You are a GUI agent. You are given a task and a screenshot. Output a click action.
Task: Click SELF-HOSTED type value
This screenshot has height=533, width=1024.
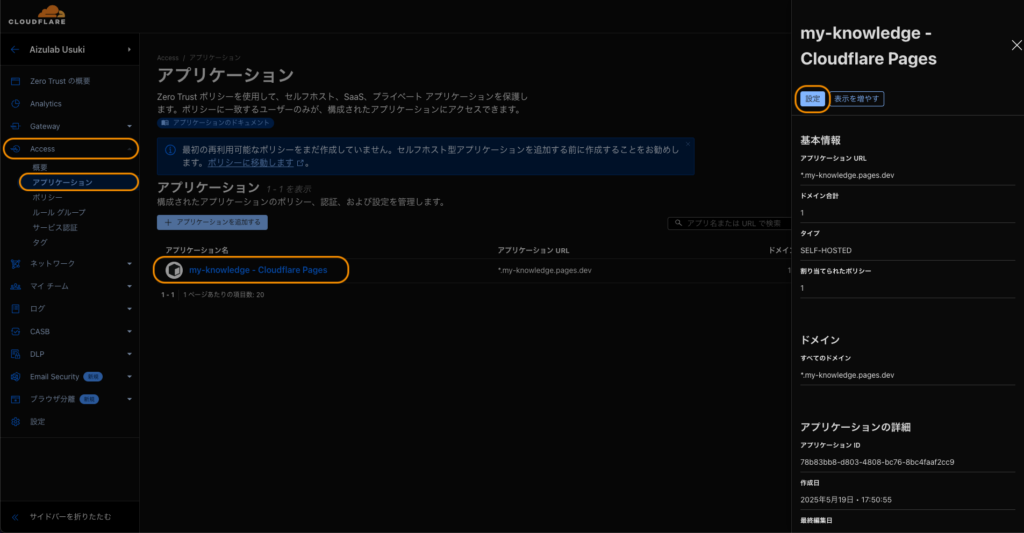point(826,250)
